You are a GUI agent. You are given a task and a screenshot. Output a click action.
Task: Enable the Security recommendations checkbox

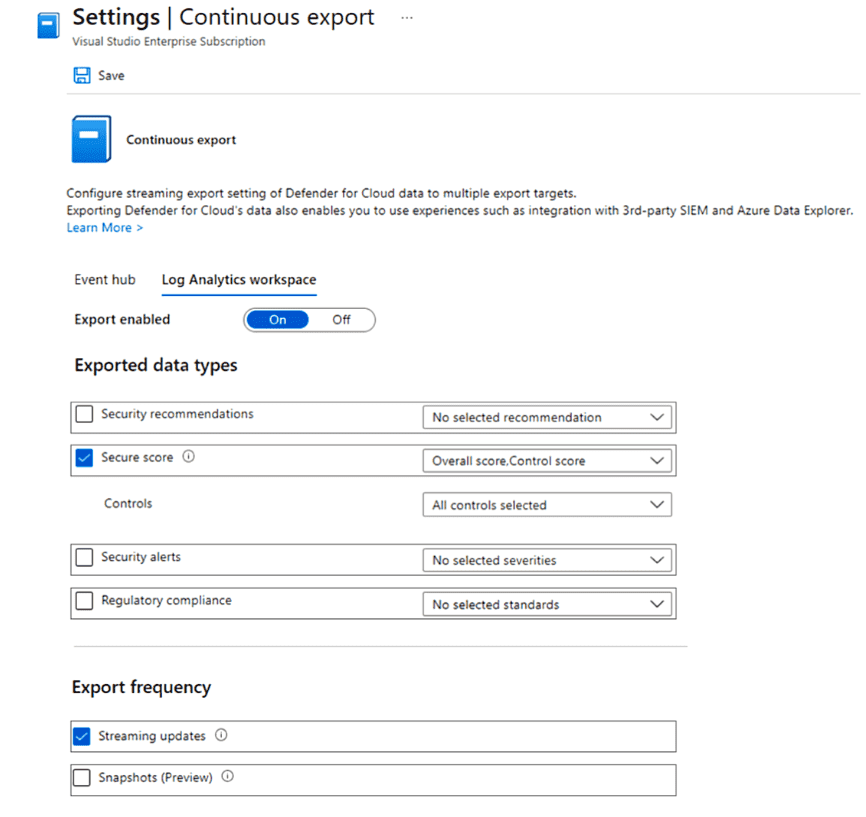tap(85, 414)
